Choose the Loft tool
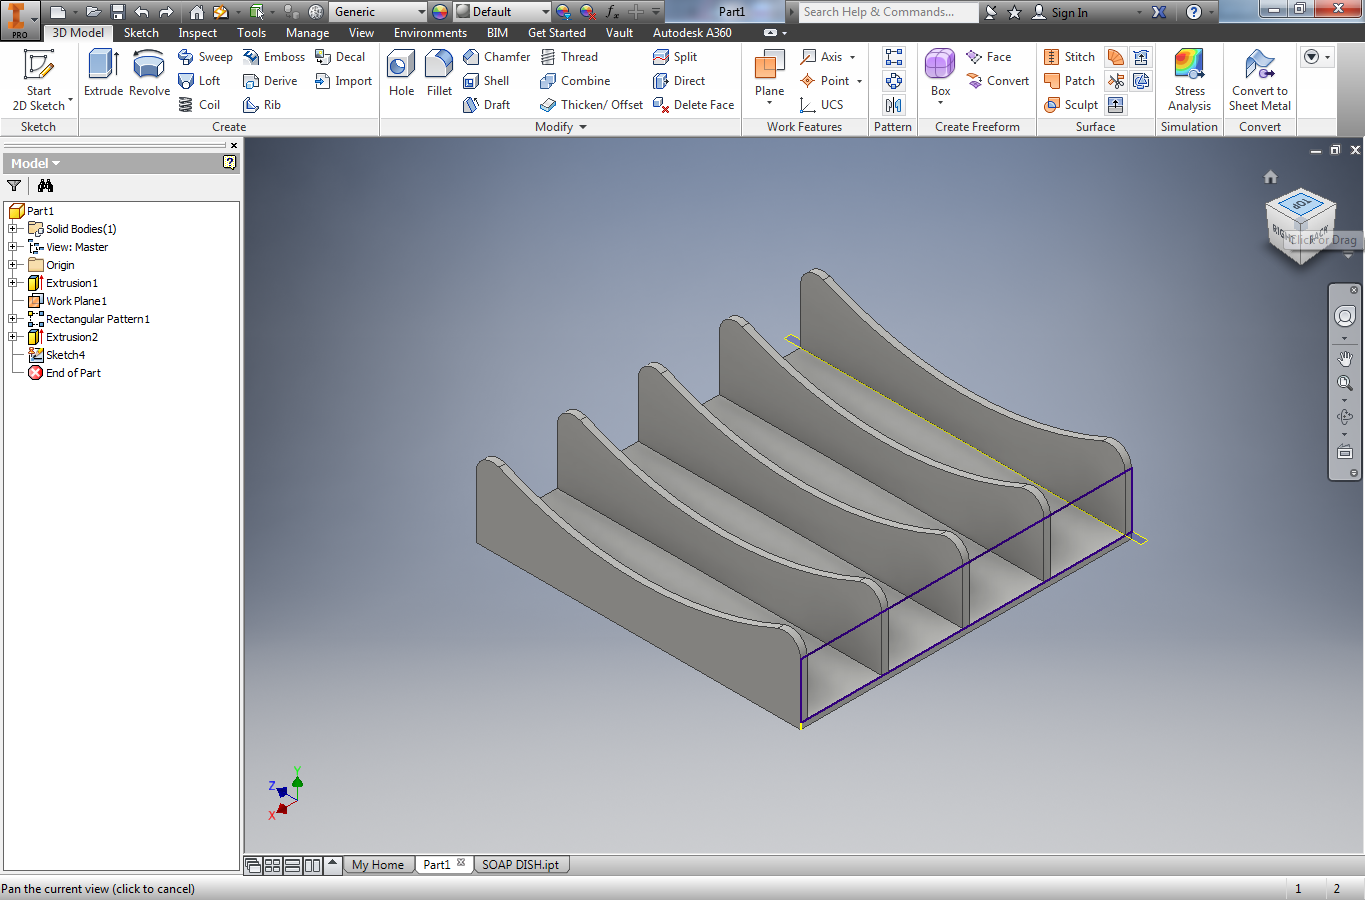 199,81
